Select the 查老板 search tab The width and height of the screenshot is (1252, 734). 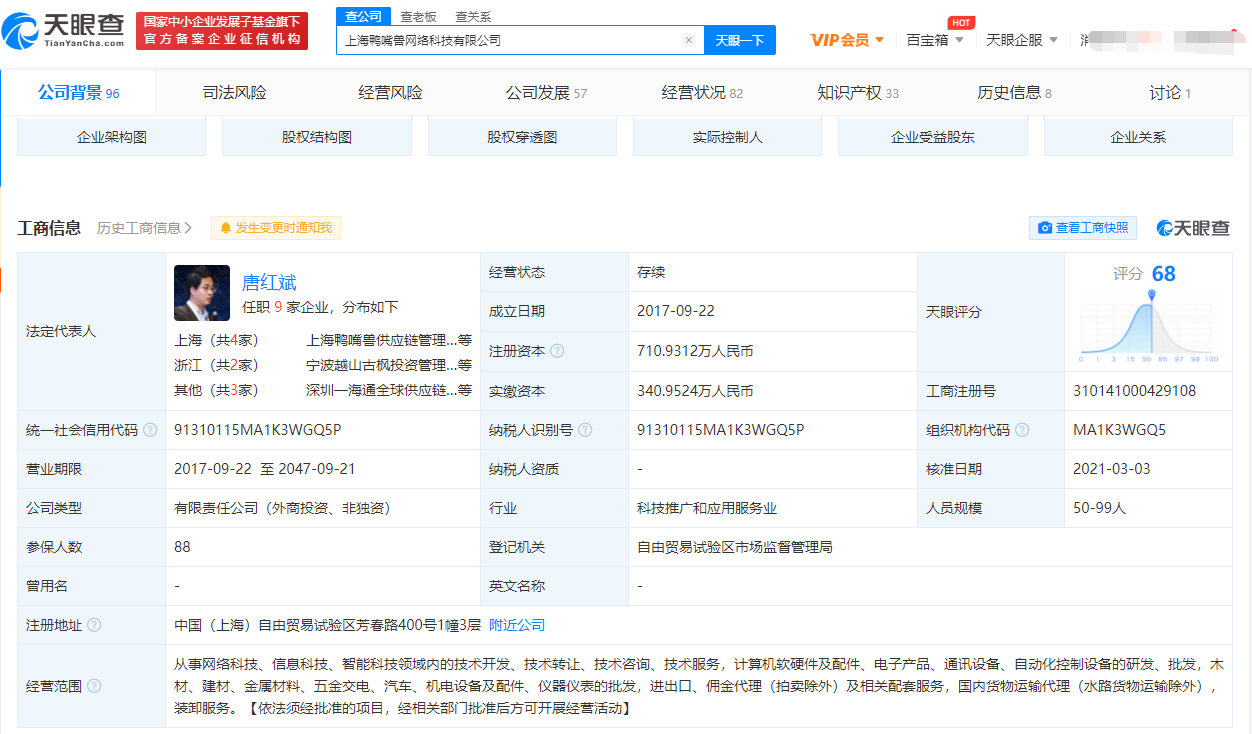418,16
